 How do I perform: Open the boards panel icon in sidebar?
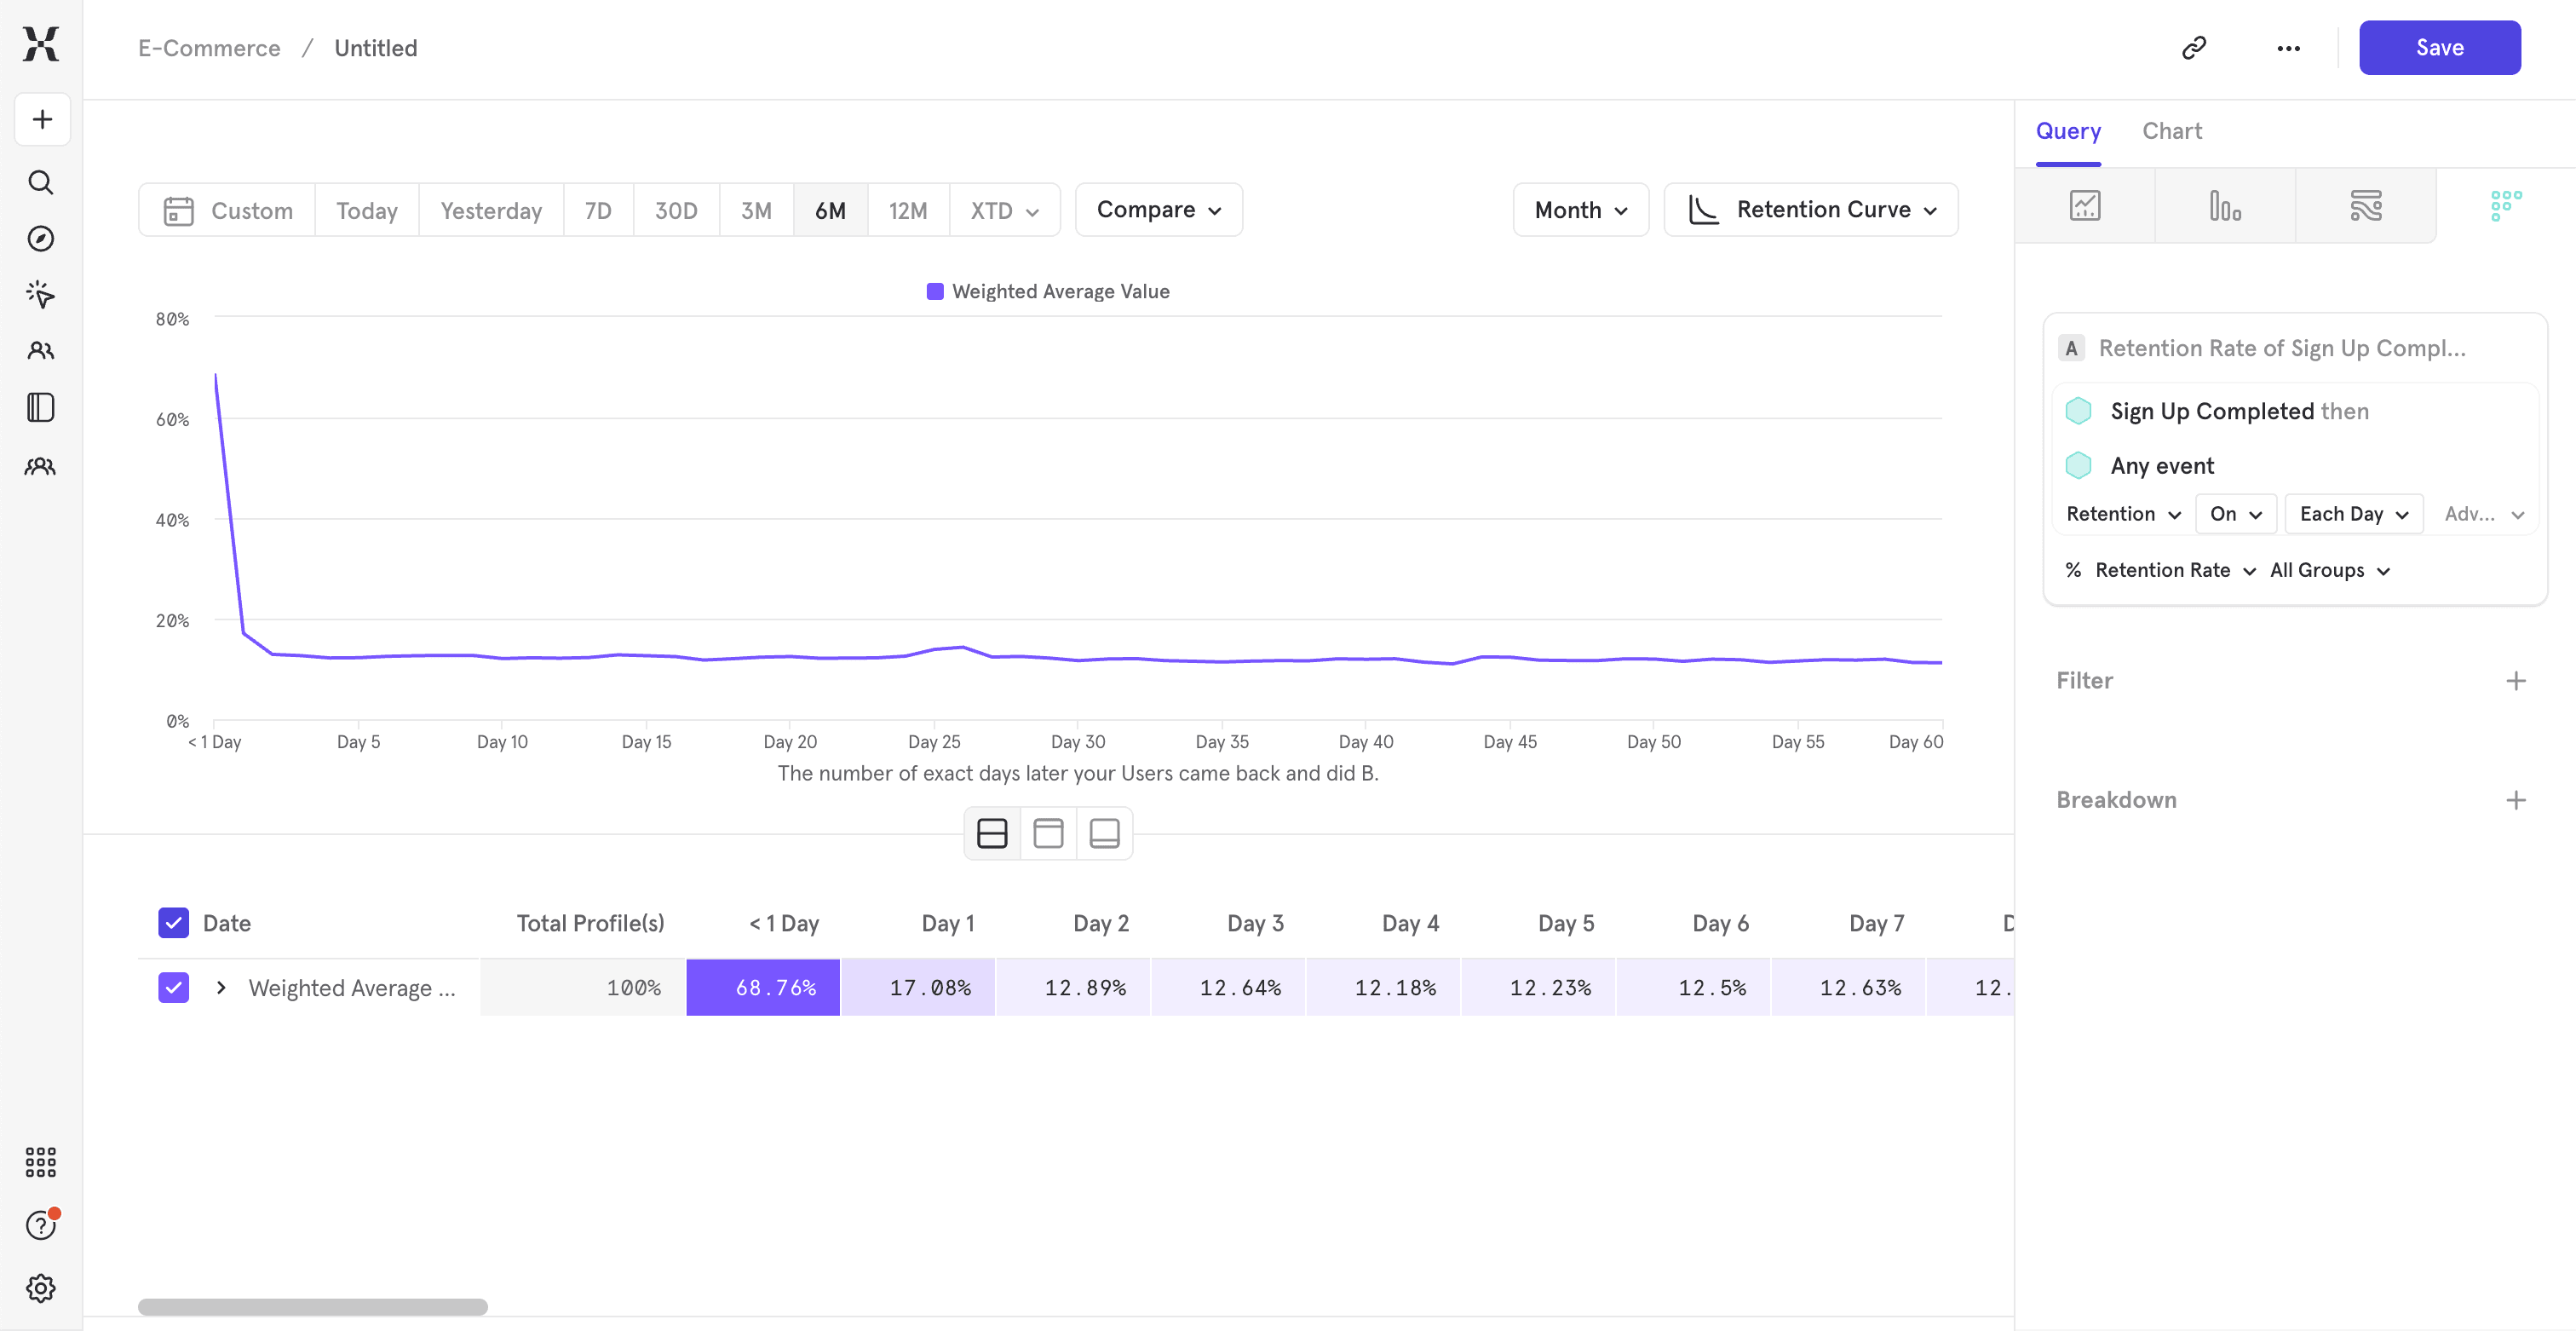coord(40,407)
